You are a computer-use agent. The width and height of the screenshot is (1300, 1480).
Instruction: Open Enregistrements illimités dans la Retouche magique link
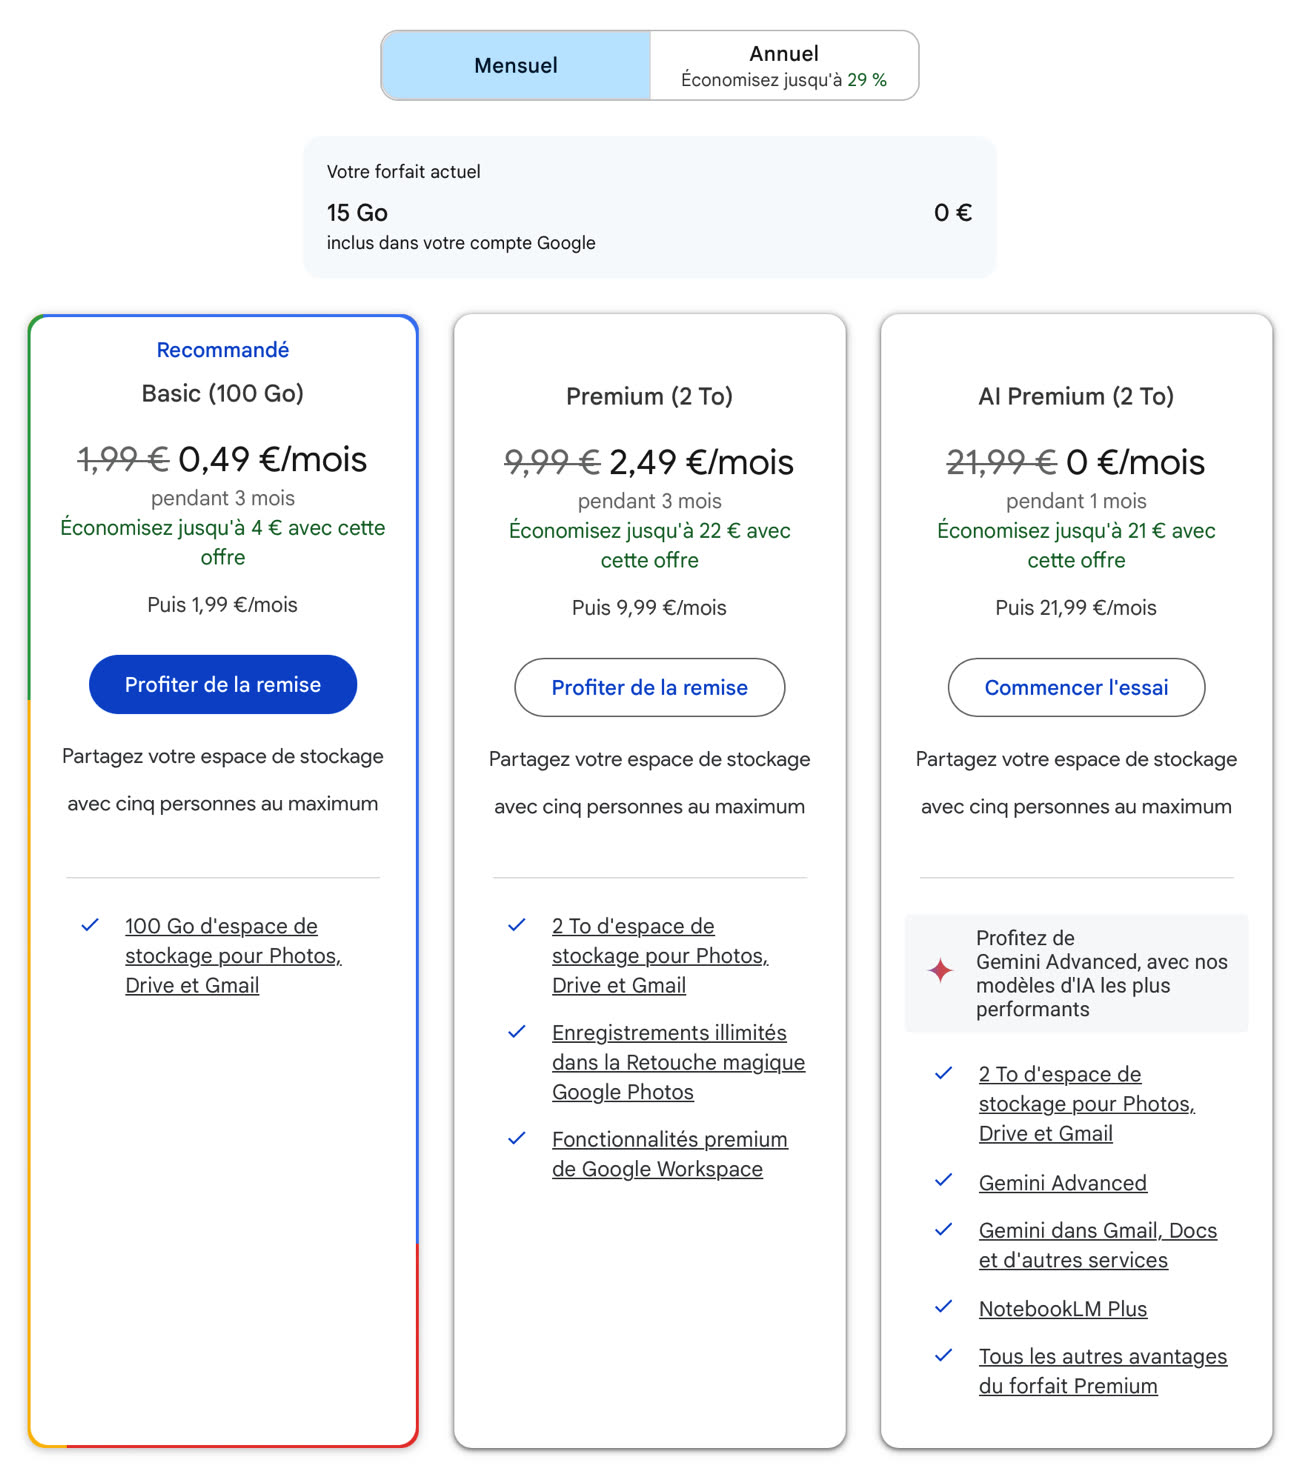678,1062
